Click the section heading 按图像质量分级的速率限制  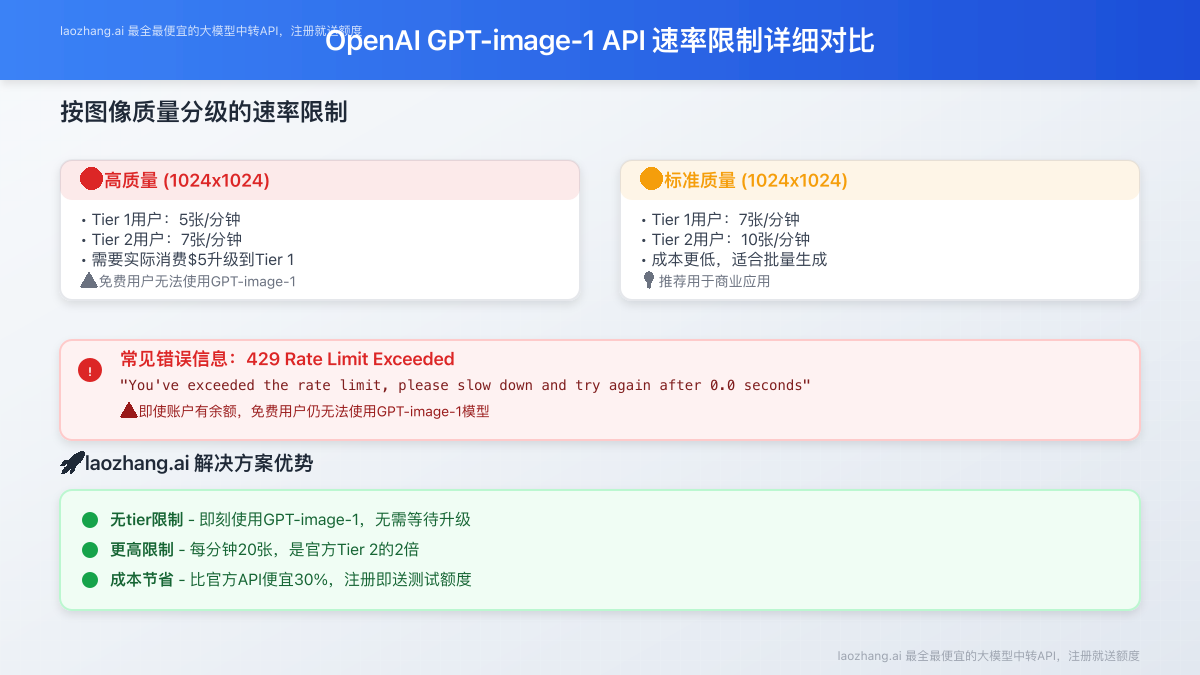click(204, 112)
